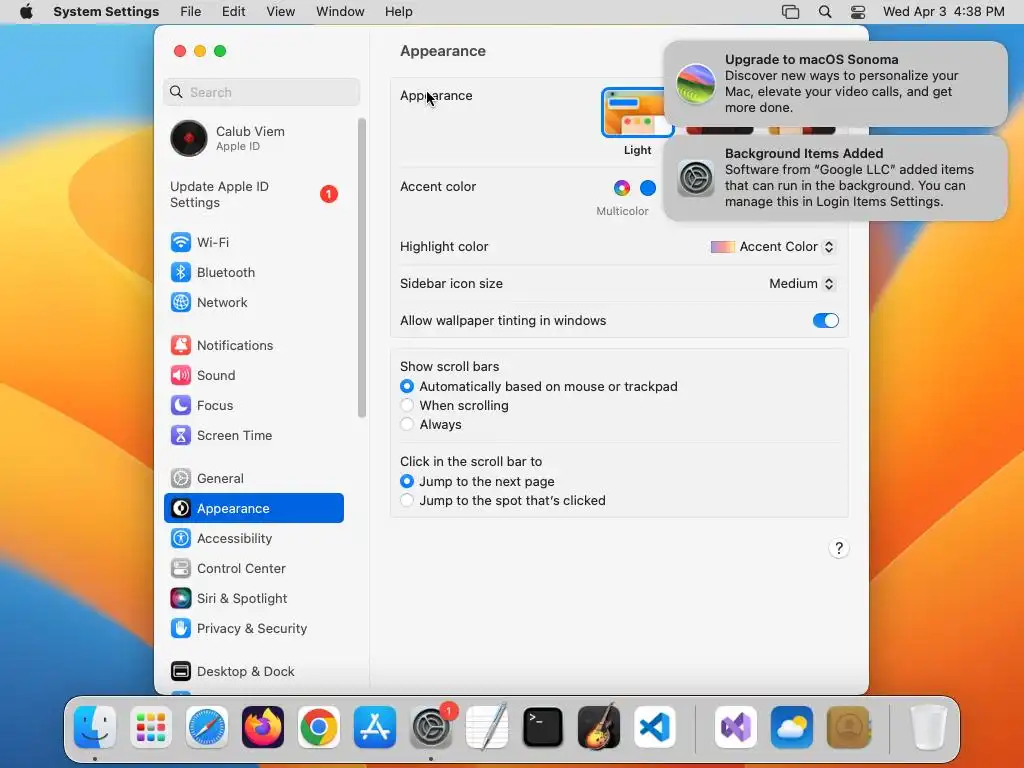Open System Settings app menu

pos(106,12)
